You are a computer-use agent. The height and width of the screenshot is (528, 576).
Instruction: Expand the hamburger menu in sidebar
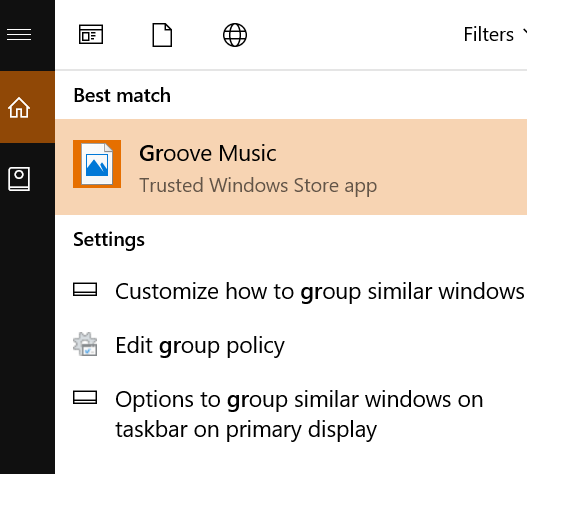click(x=19, y=35)
